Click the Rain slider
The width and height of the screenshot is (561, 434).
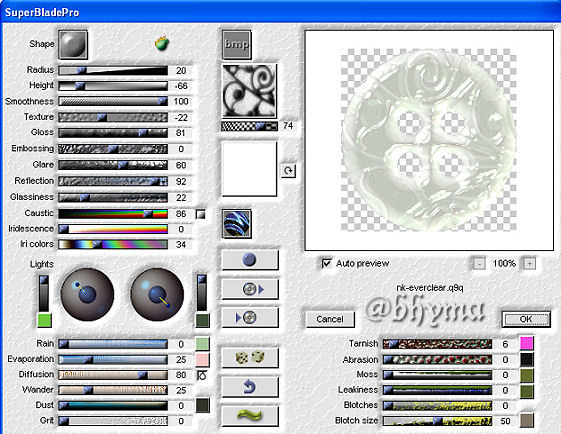click(113, 344)
